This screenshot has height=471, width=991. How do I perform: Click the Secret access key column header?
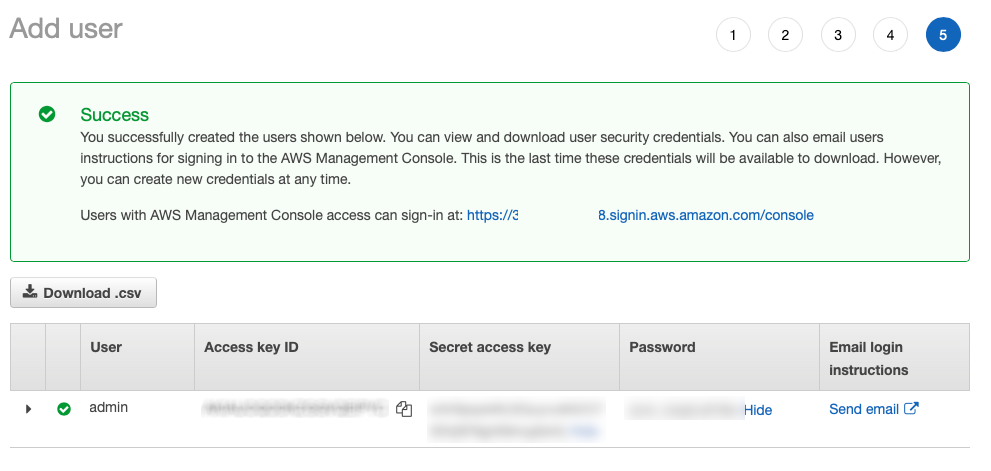(x=490, y=347)
